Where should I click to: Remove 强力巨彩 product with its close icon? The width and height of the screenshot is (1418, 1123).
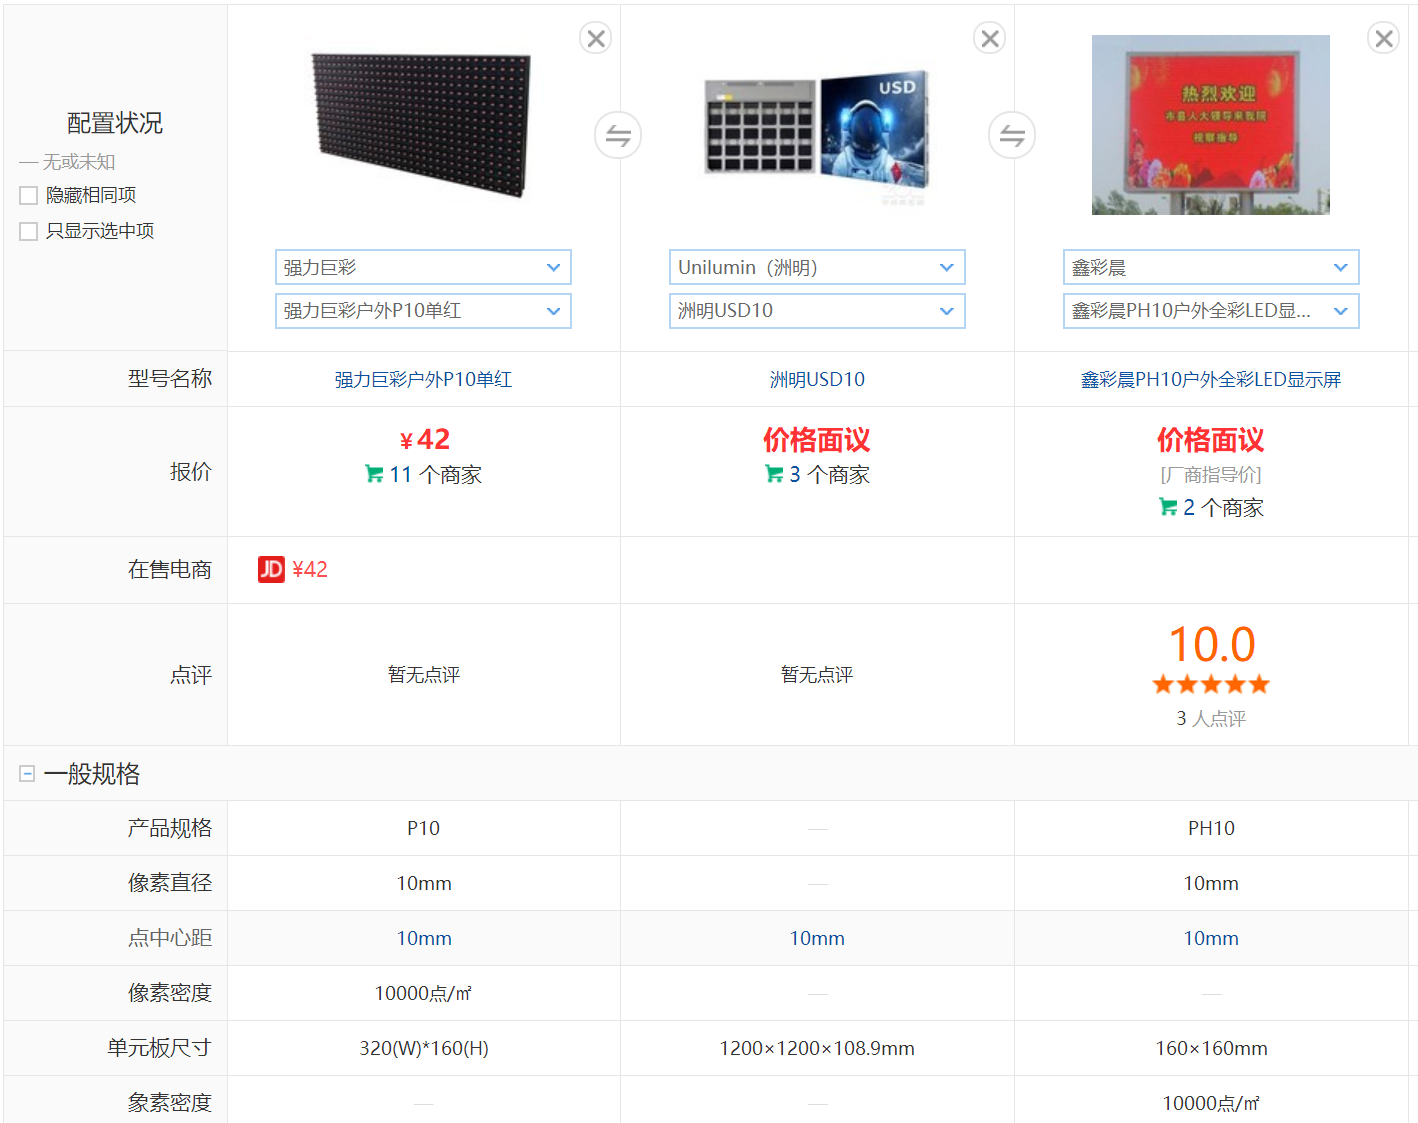[596, 39]
